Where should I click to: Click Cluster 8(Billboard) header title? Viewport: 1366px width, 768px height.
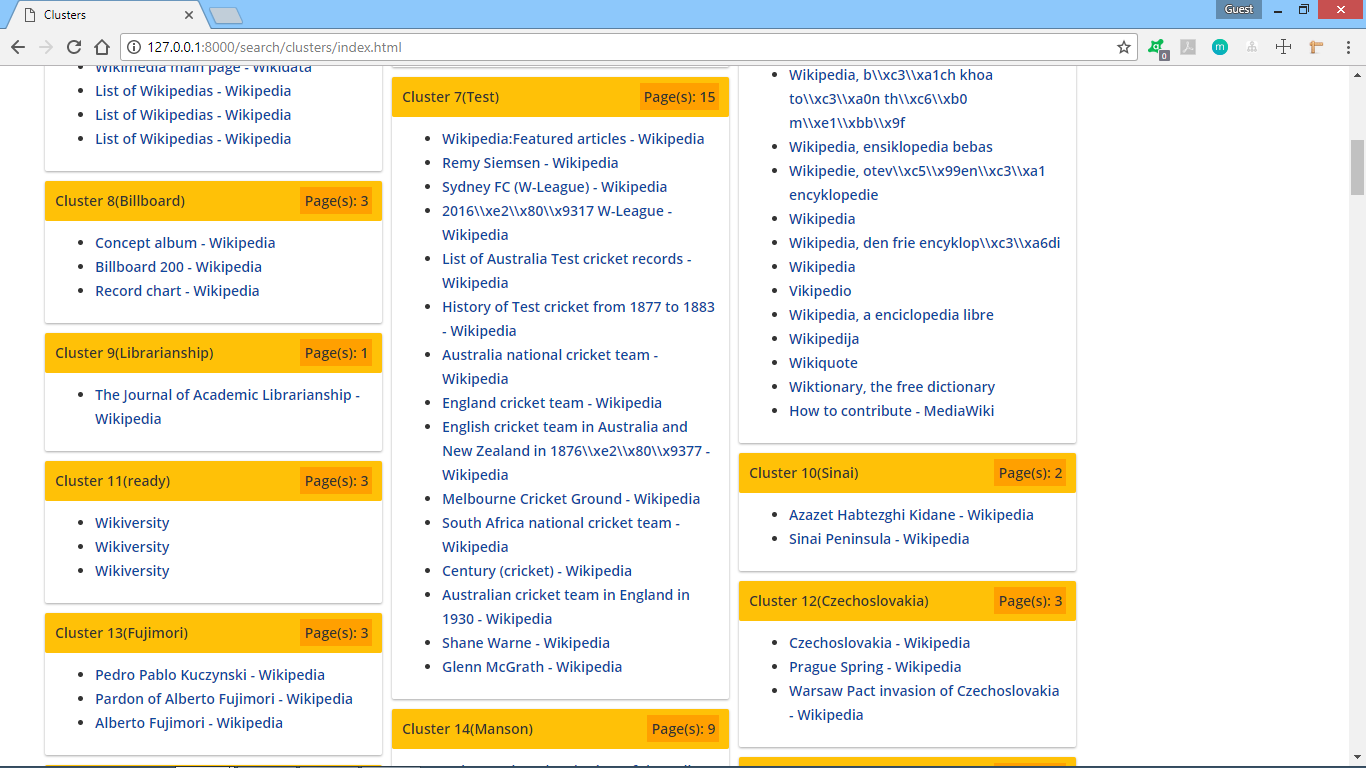120,201
